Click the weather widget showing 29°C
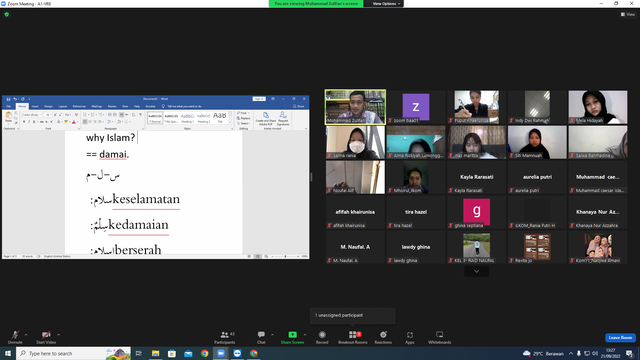 coord(543,353)
